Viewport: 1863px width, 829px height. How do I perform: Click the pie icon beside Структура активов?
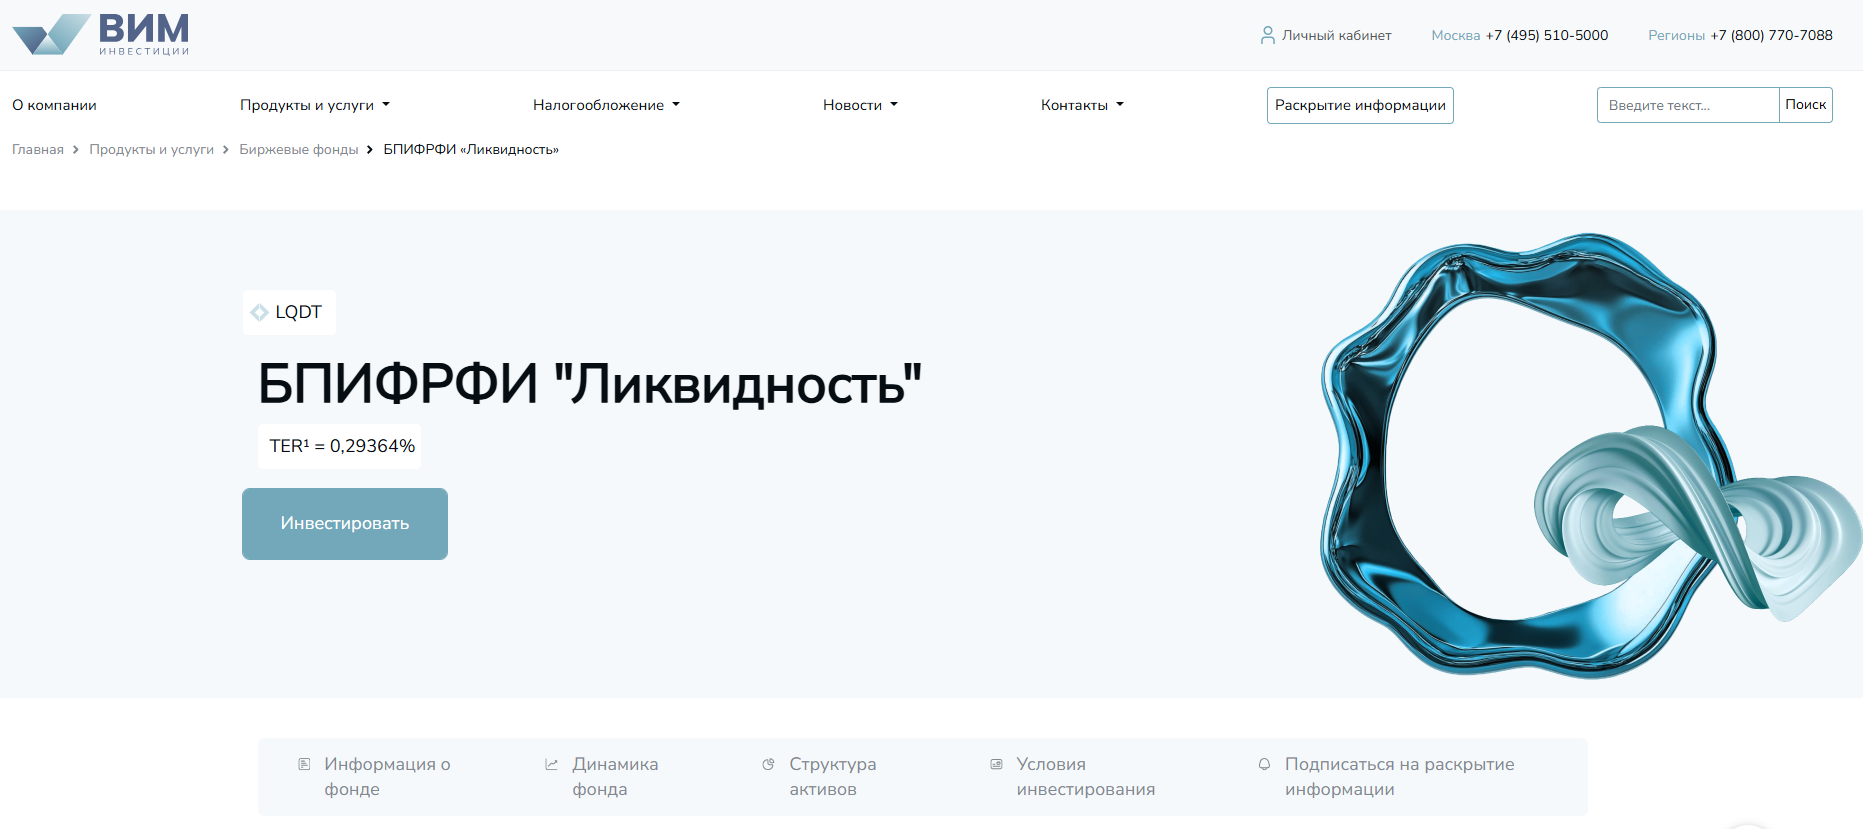[768, 764]
